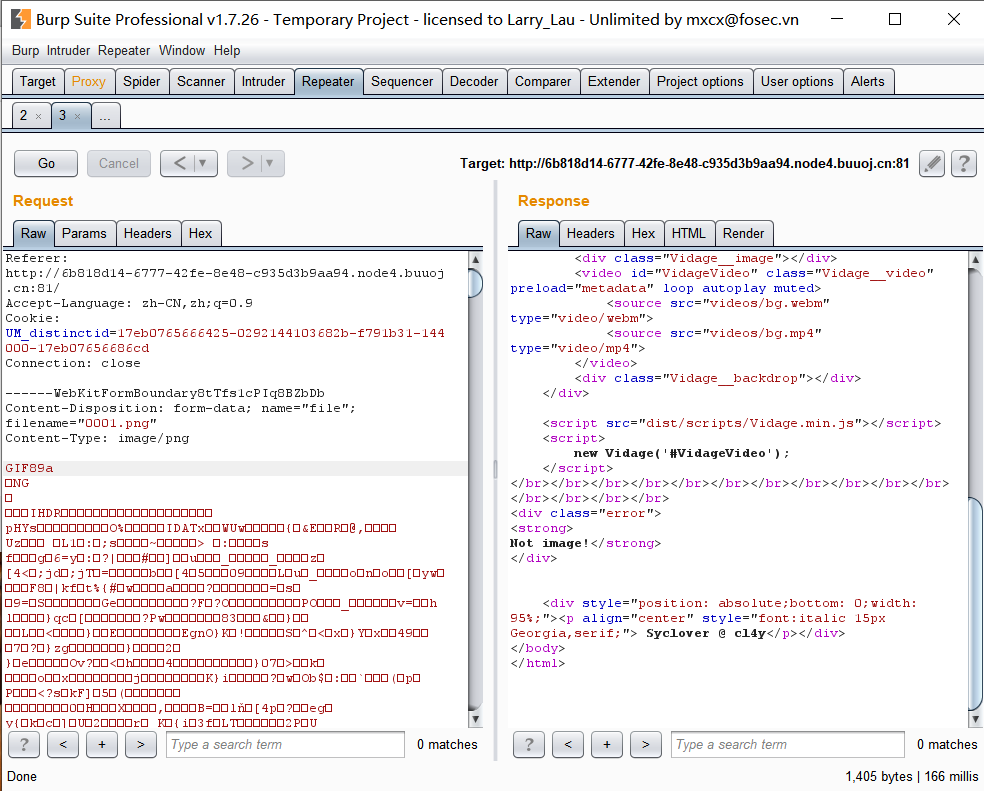
Task: Add new Repeater tab with ellipsis
Action: click(x=105, y=116)
